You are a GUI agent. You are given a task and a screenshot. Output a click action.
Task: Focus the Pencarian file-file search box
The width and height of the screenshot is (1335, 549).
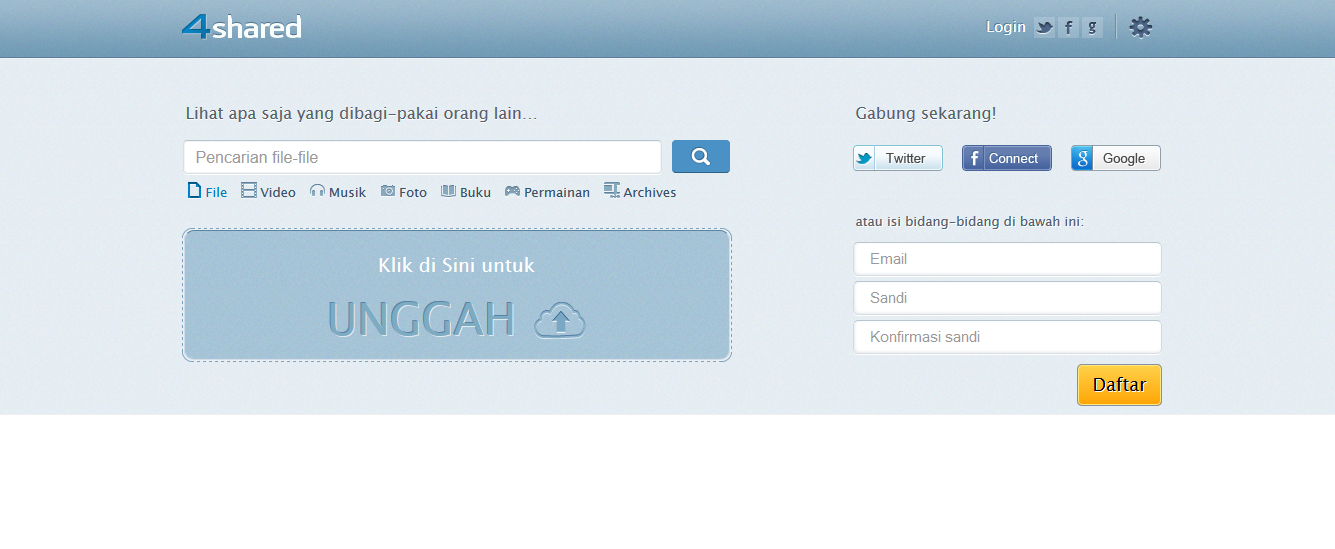pyautogui.click(x=422, y=157)
